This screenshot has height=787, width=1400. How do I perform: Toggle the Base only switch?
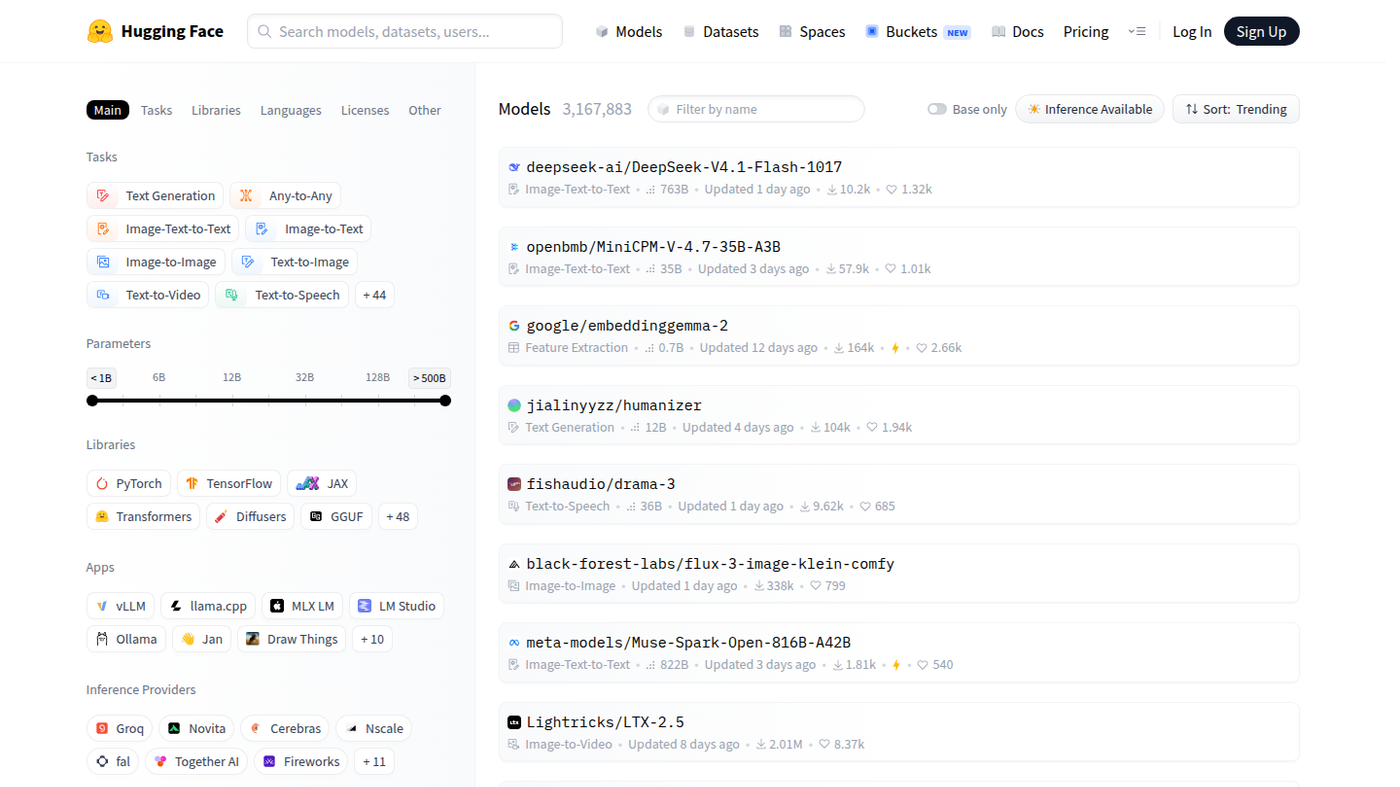pyautogui.click(x=937, y=109)
